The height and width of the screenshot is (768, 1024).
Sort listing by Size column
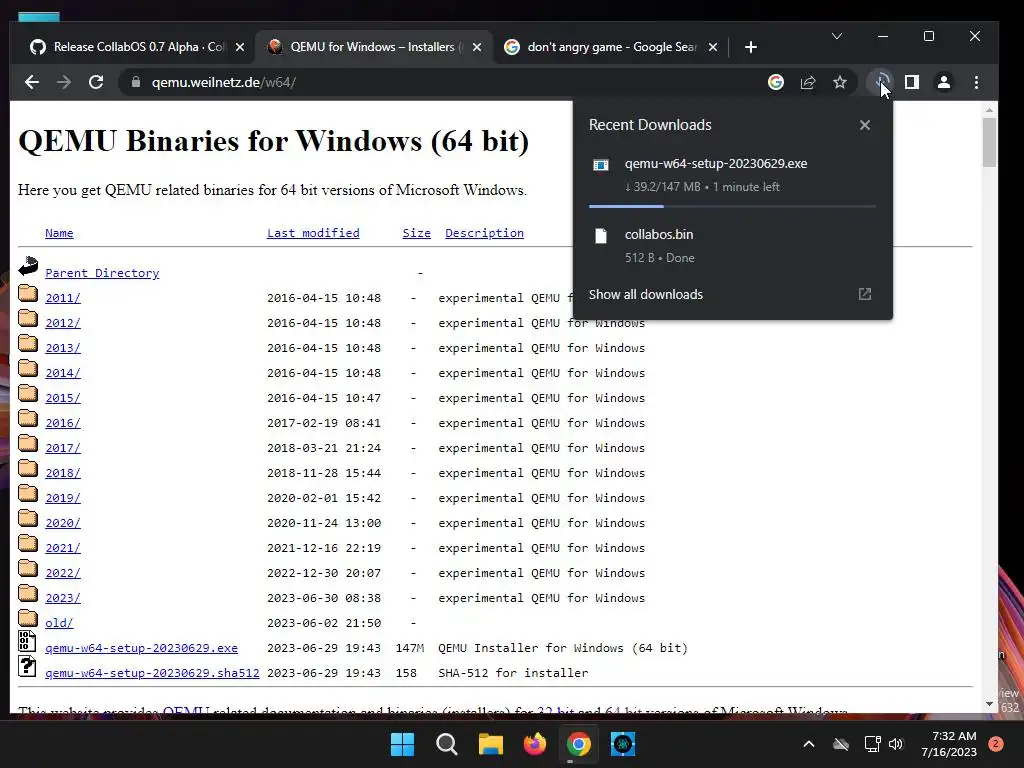(417, 233)
